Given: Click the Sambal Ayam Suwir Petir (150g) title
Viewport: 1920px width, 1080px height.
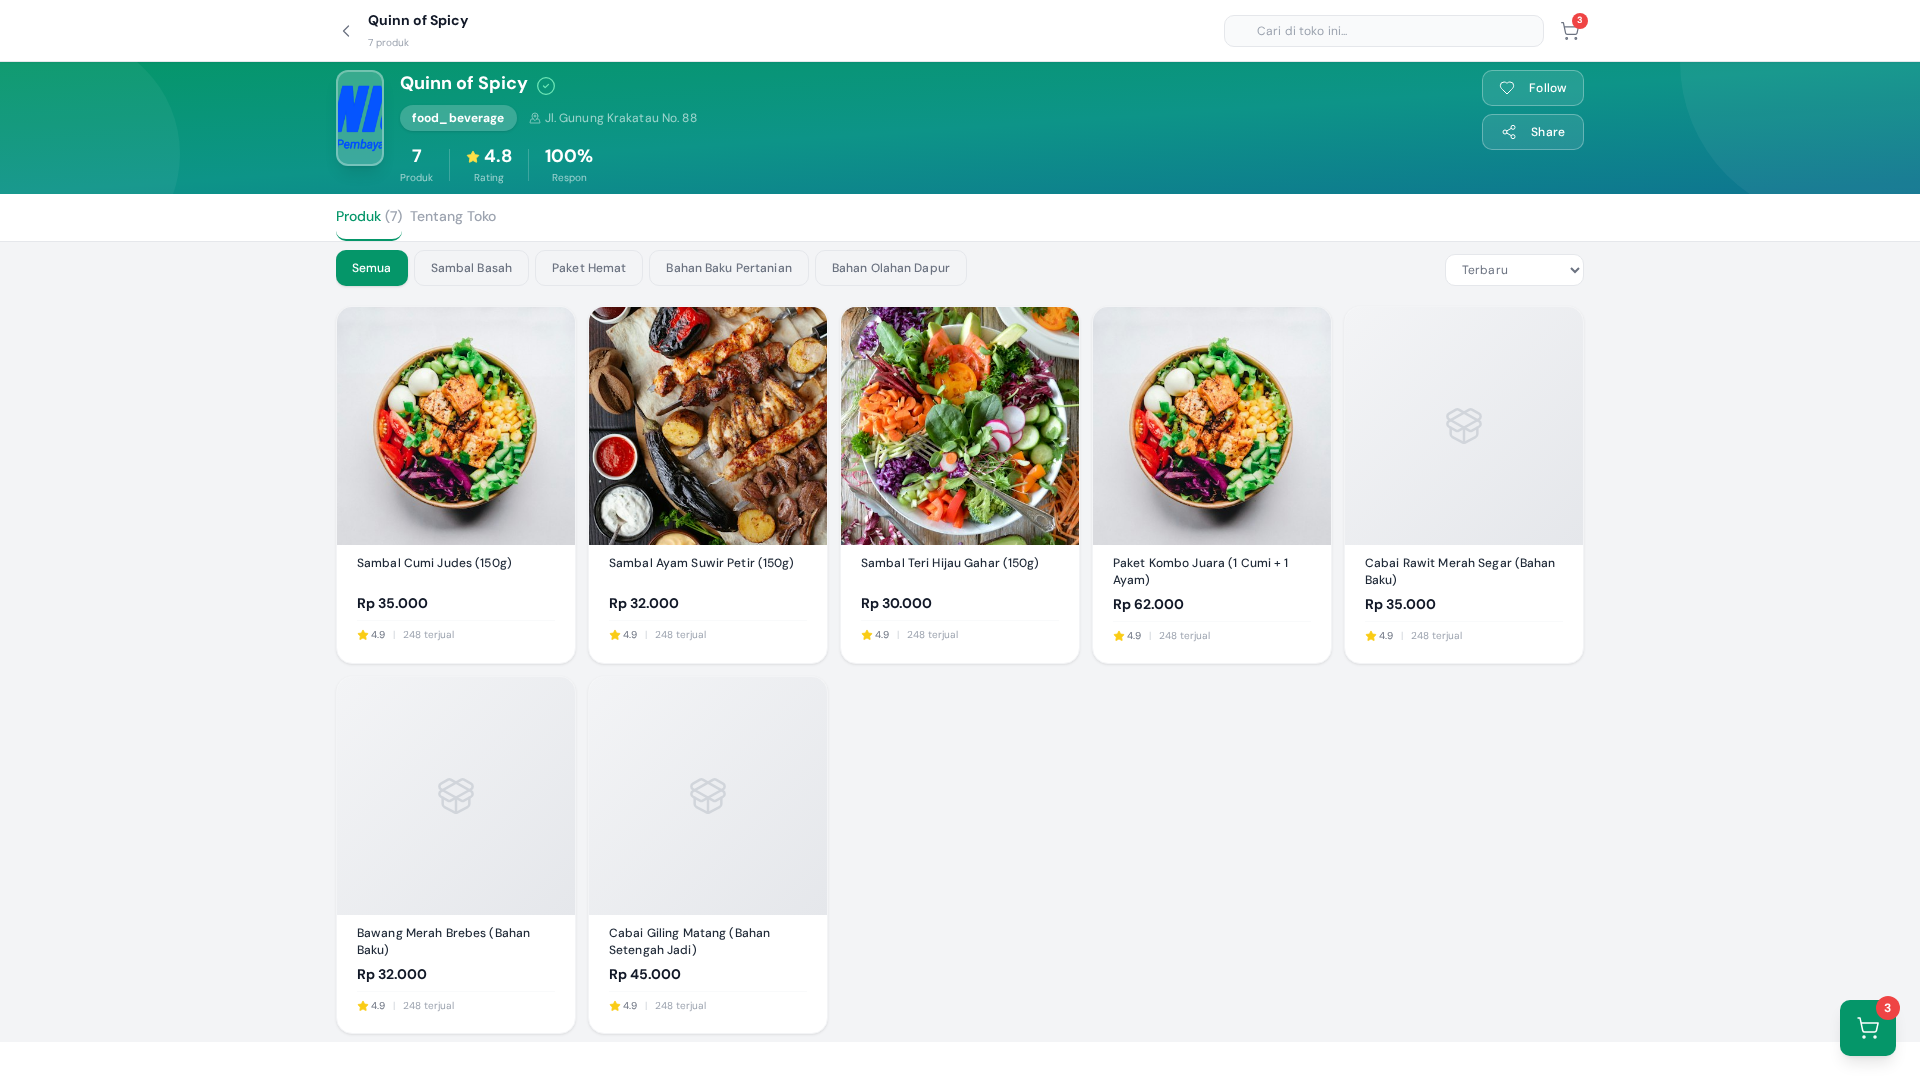Looking at the screenshot, I should (x=701, y=563).
